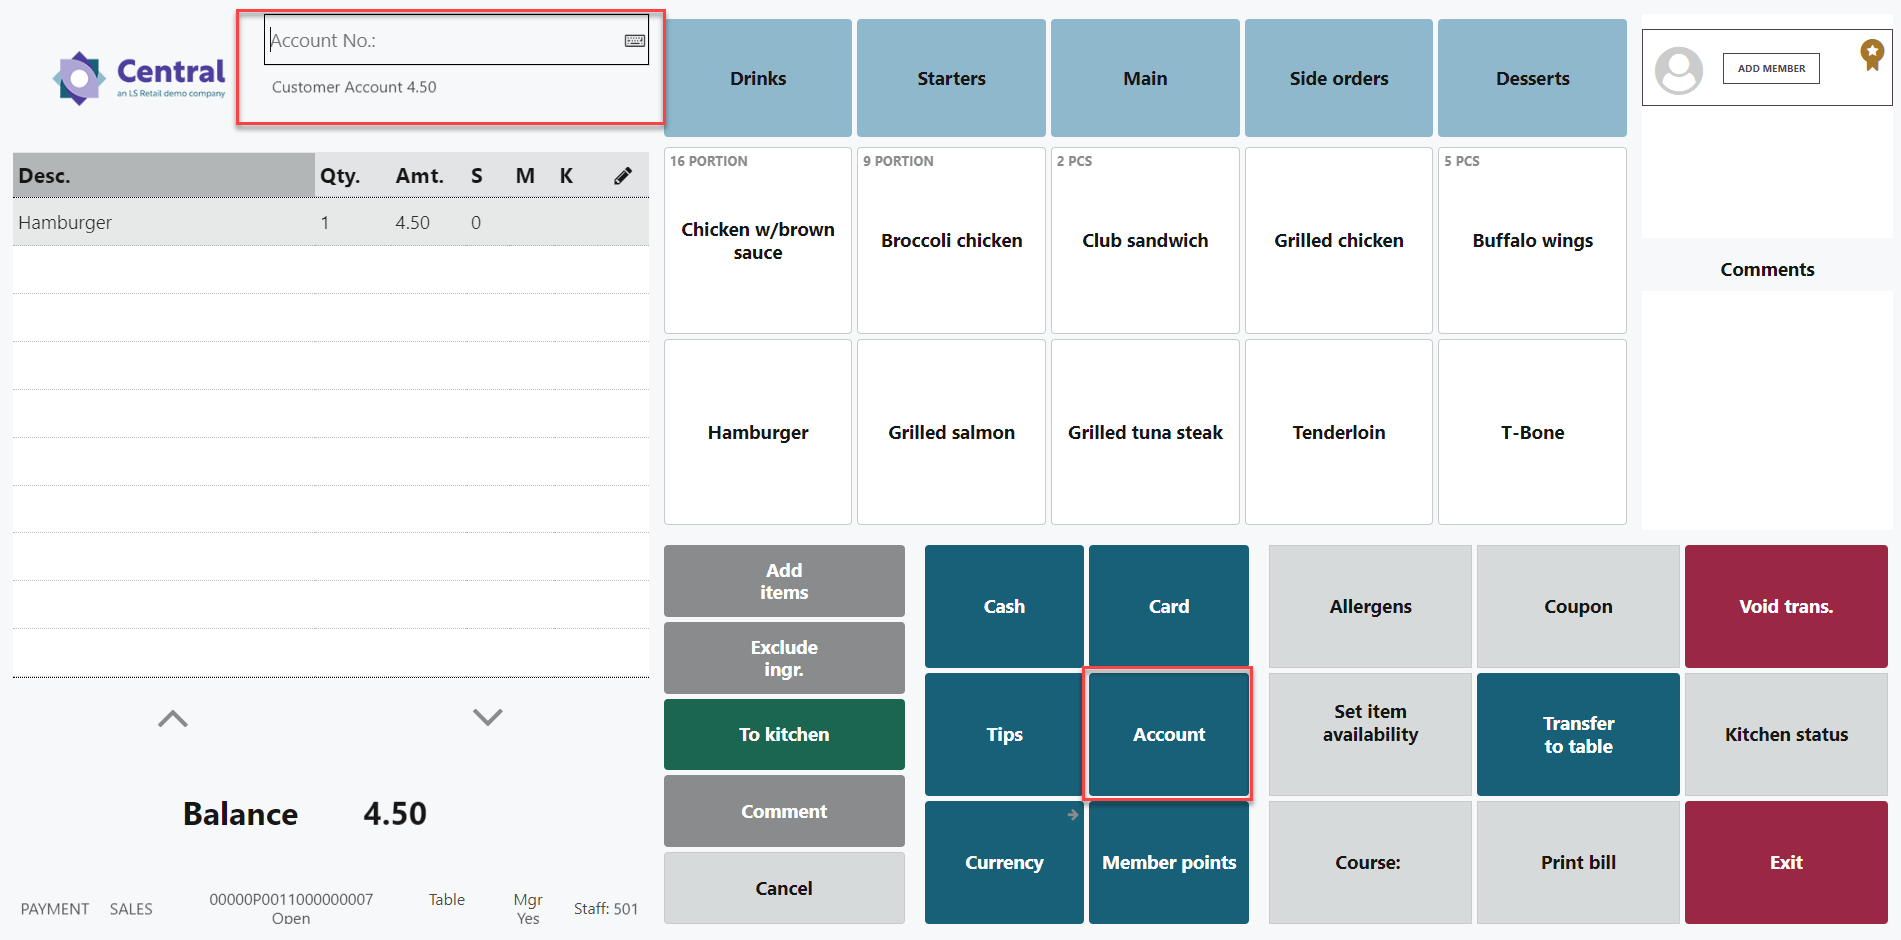Click the Central logo

click(140, 78)
